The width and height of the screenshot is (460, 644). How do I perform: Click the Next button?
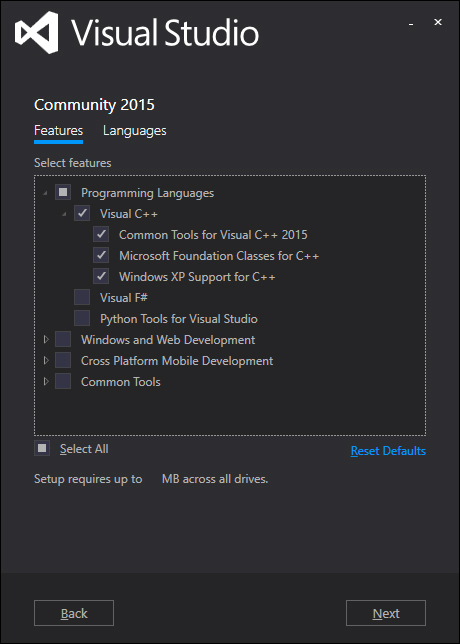click(x=386, y=613)
